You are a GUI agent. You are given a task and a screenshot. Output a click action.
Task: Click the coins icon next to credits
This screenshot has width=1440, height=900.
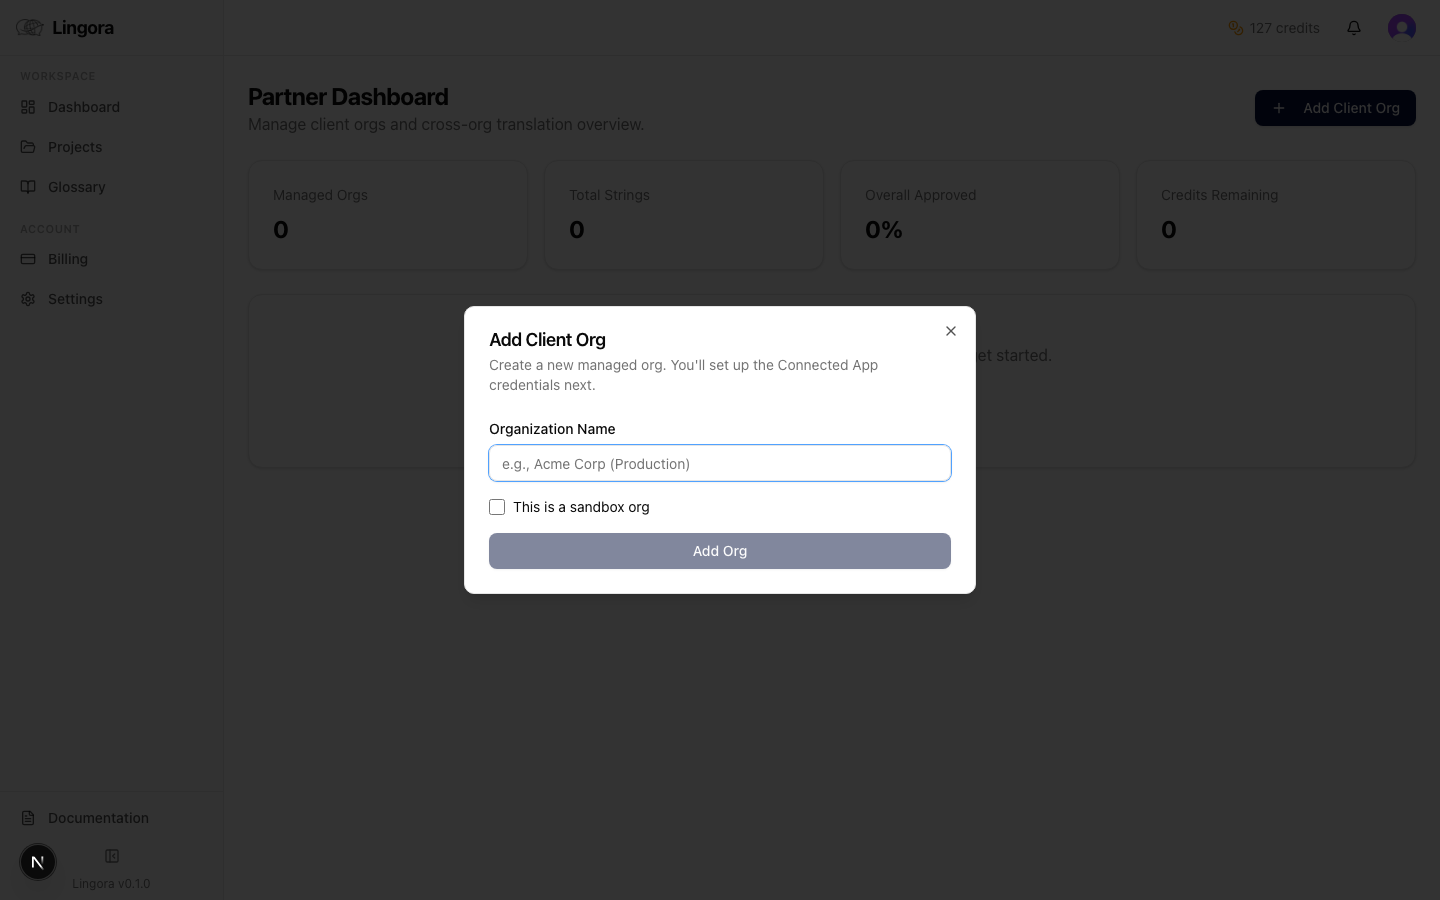[x=1235, y=28]
